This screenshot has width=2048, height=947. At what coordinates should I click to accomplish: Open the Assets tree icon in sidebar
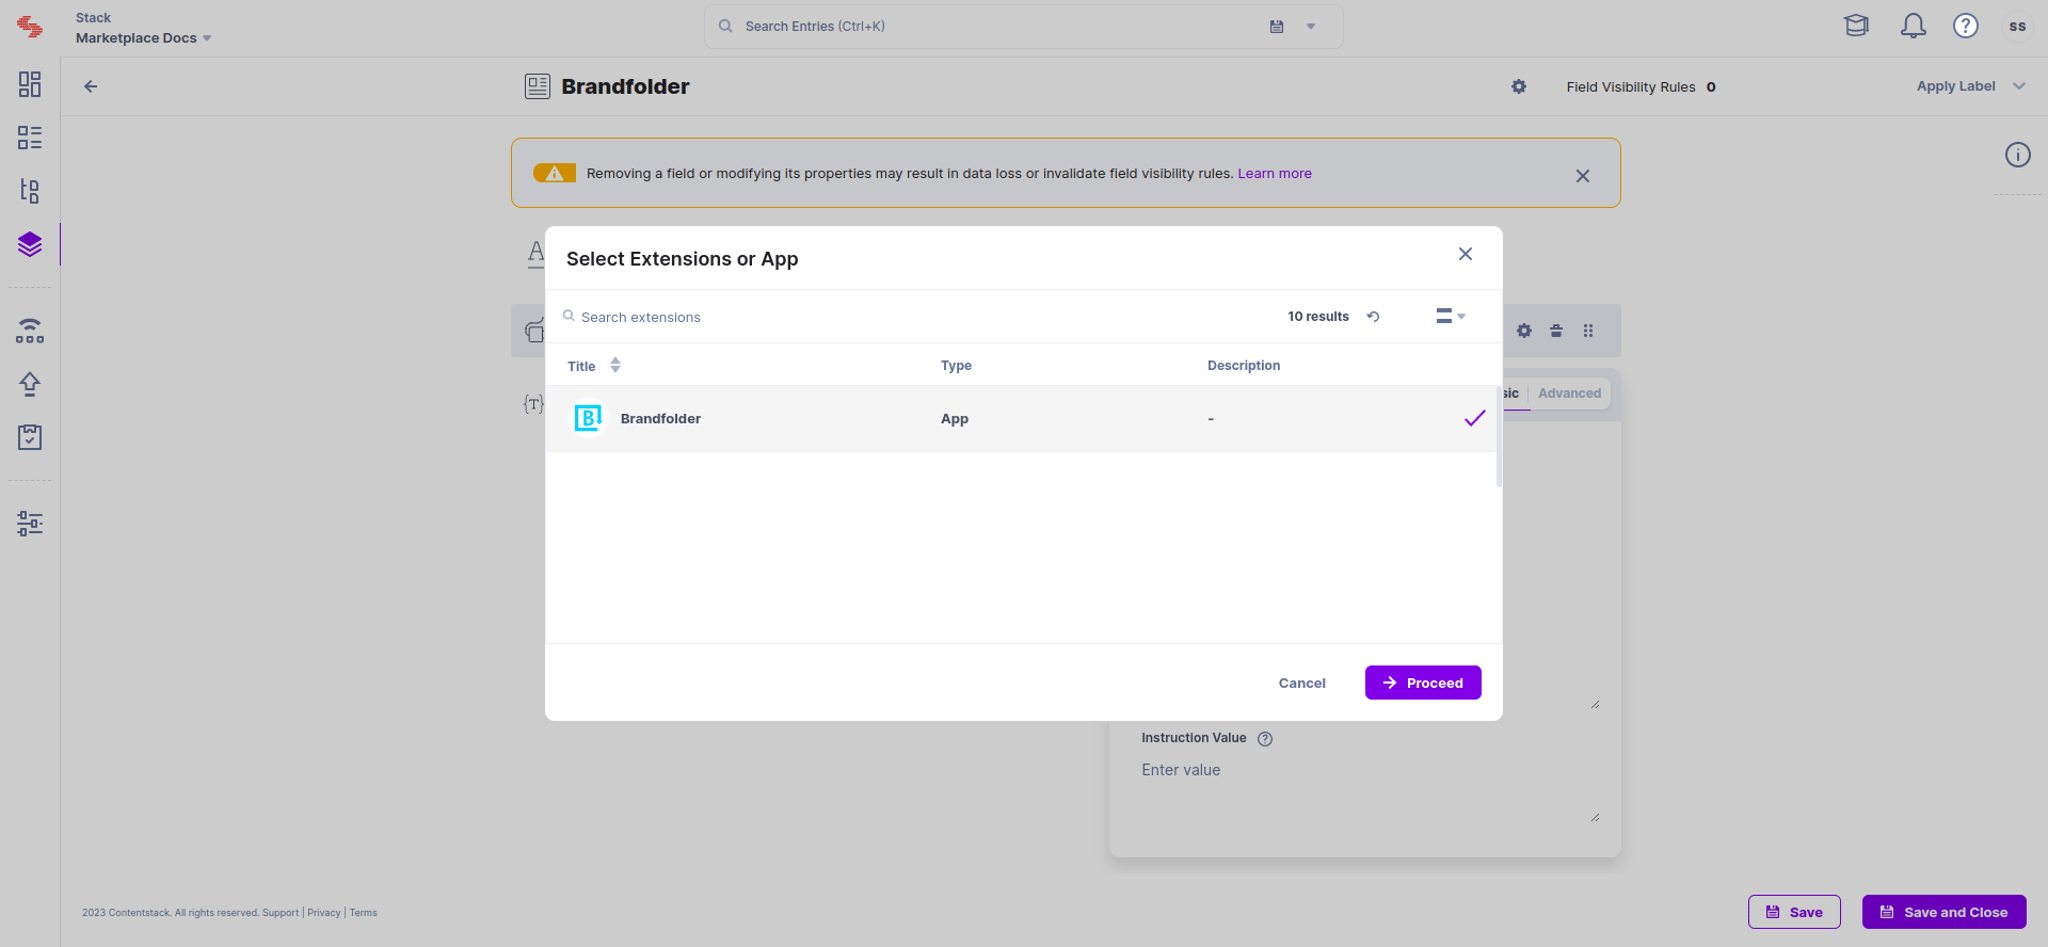30,191
